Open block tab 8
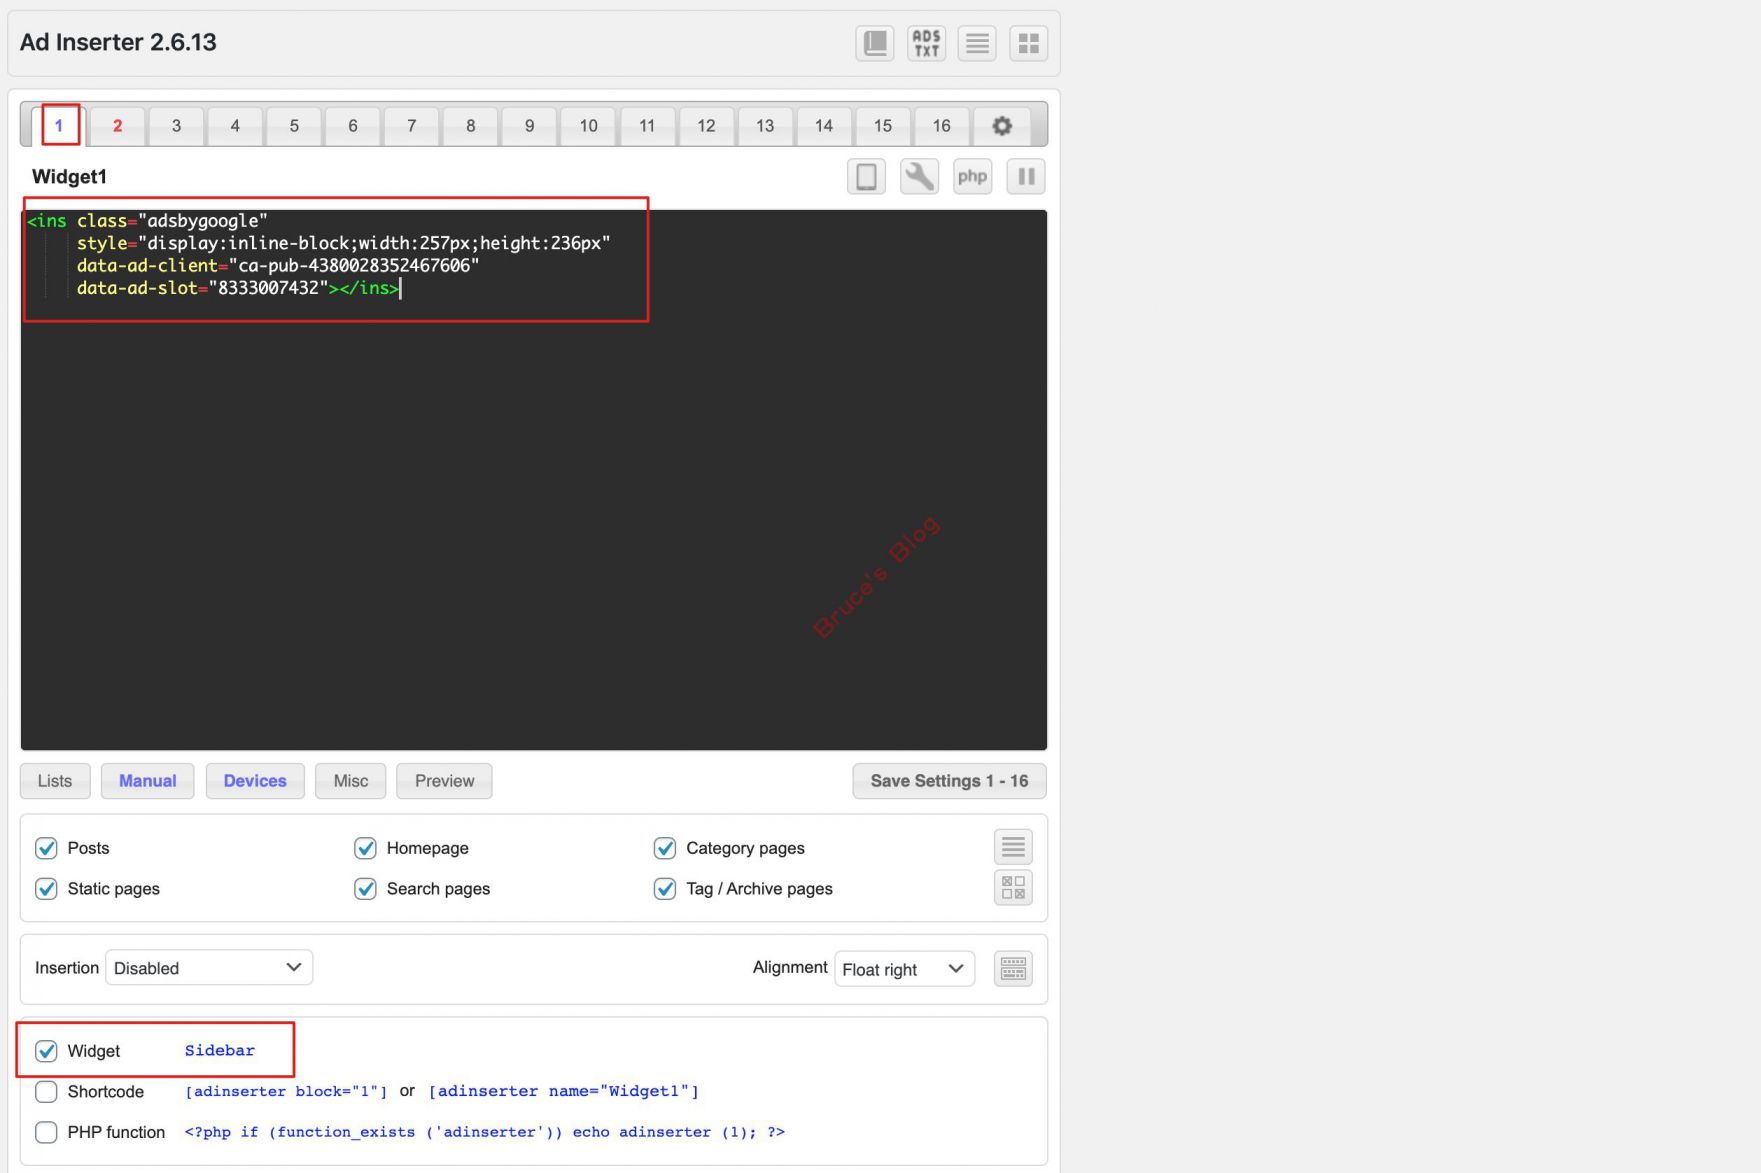Viewport: 1761px width, 1173px height. [x=470, y=126]
